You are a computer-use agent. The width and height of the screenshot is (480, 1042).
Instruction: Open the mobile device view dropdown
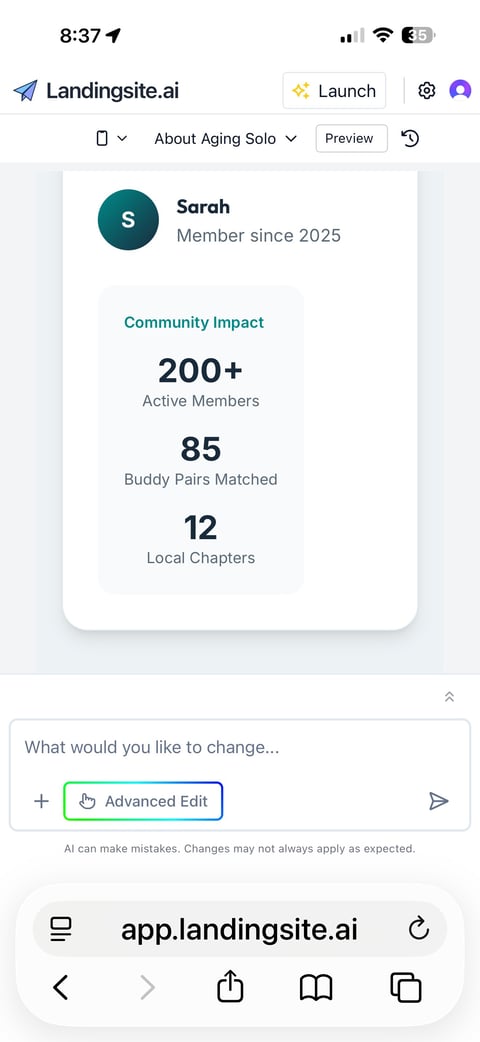111,138
